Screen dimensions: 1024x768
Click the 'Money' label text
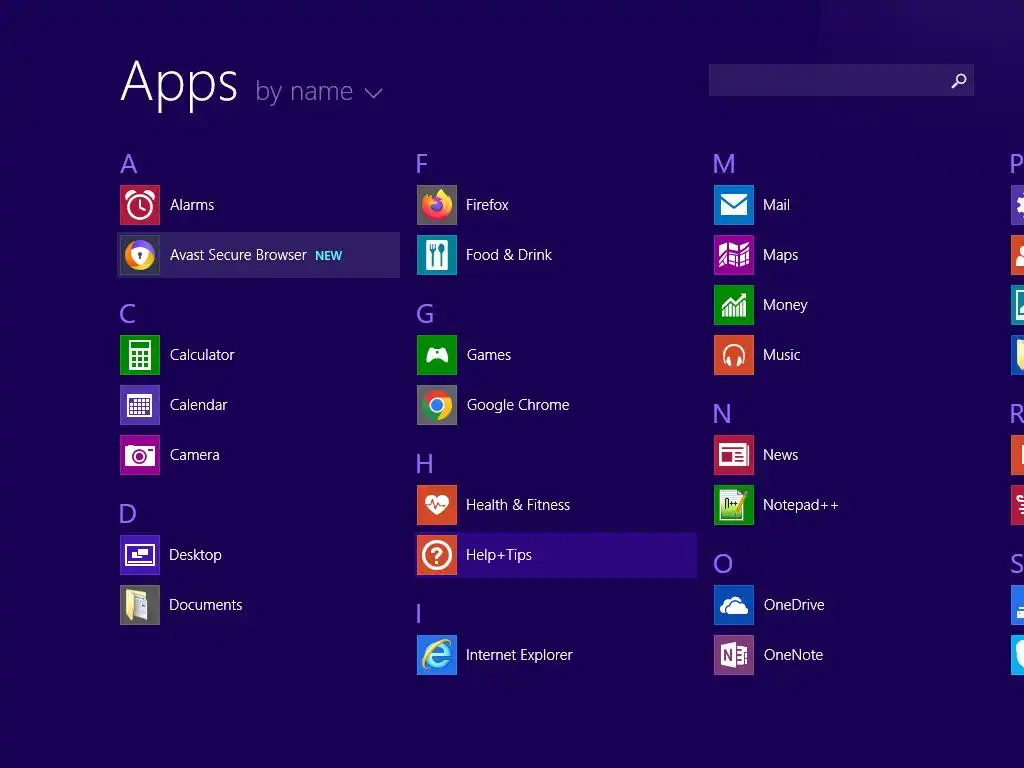[785, 305]
